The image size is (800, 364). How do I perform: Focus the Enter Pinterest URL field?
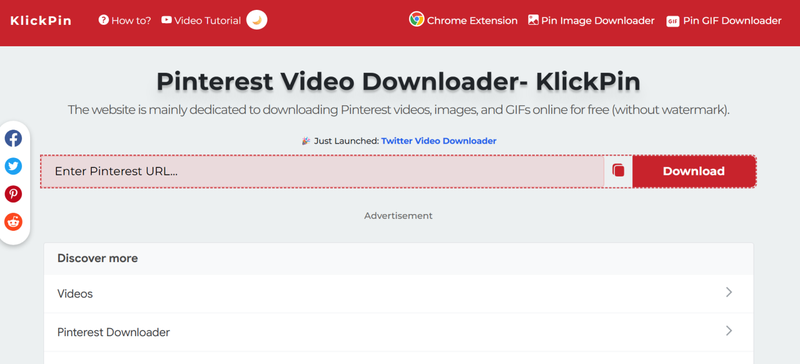(322, 172)
